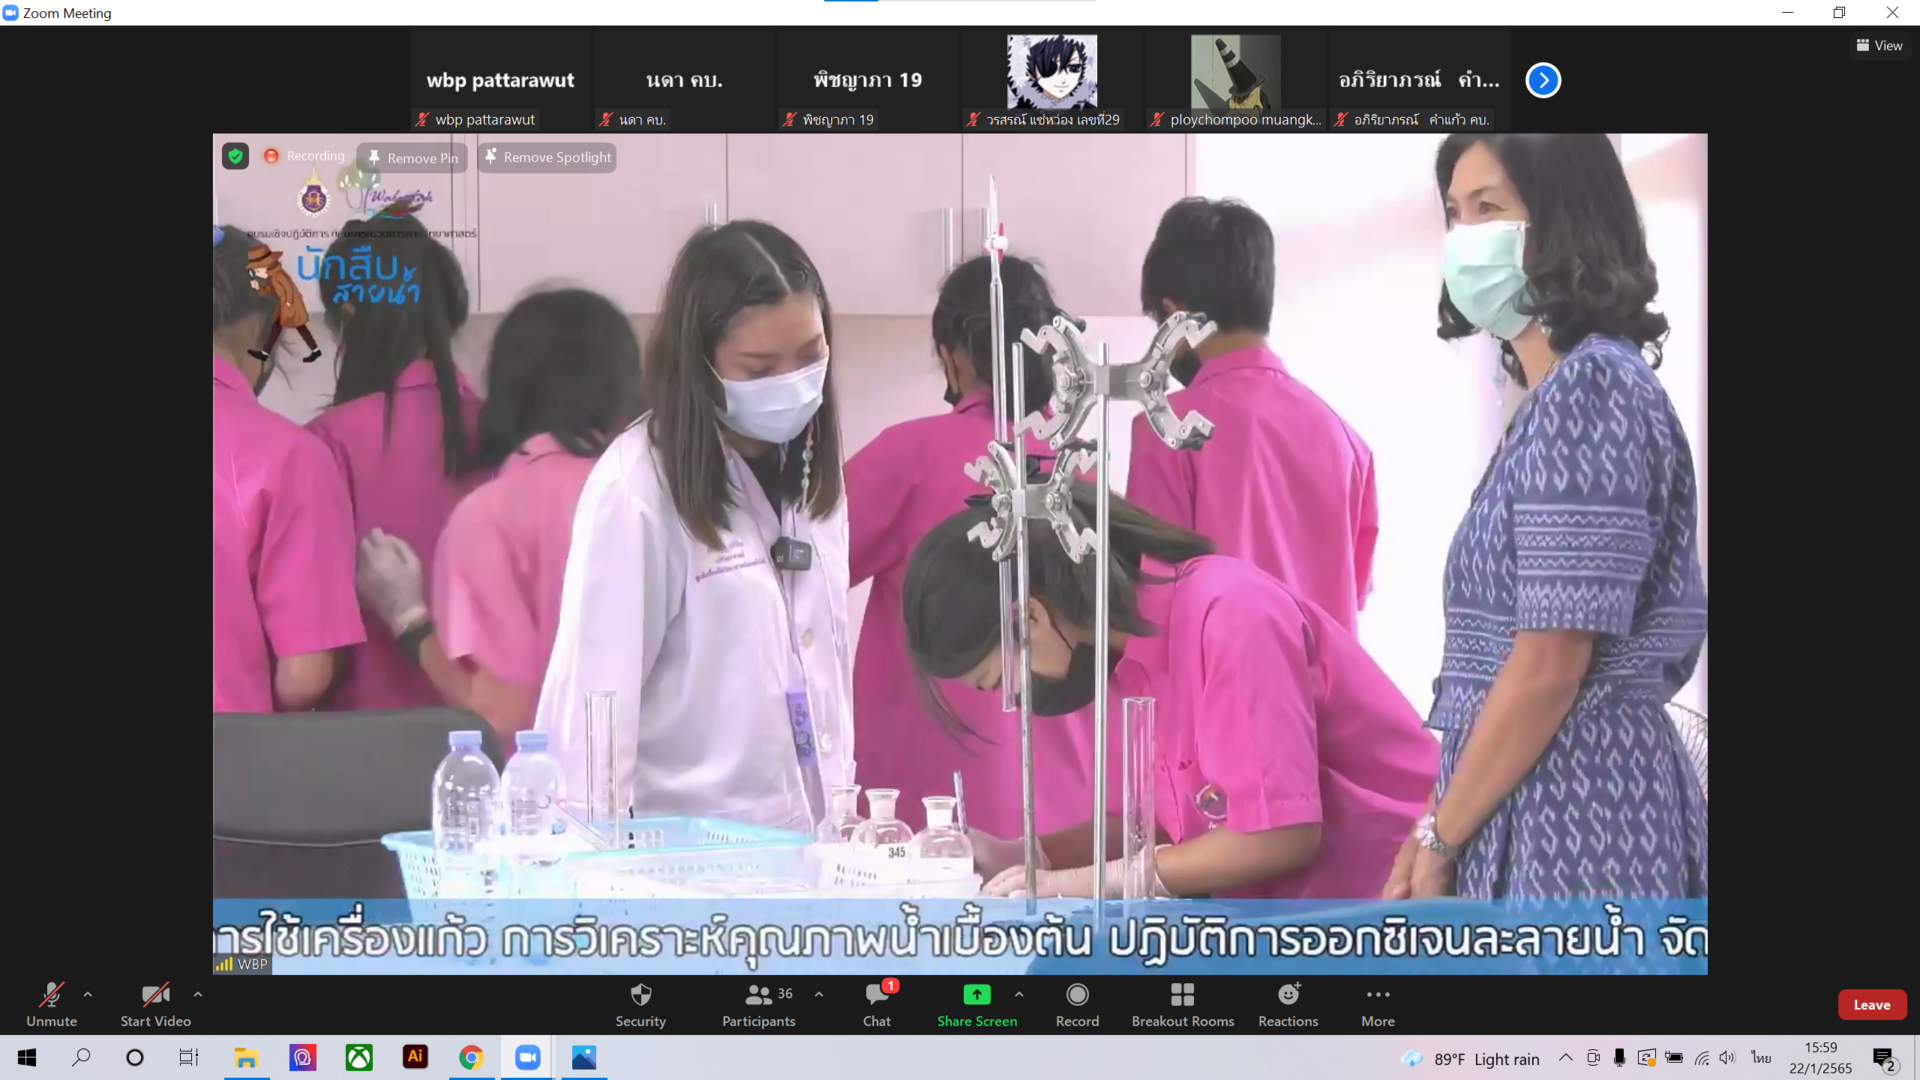Screen dimensions: 1920x1080
Task: Open Breakout Rooms
Action: point(1182,1004)
